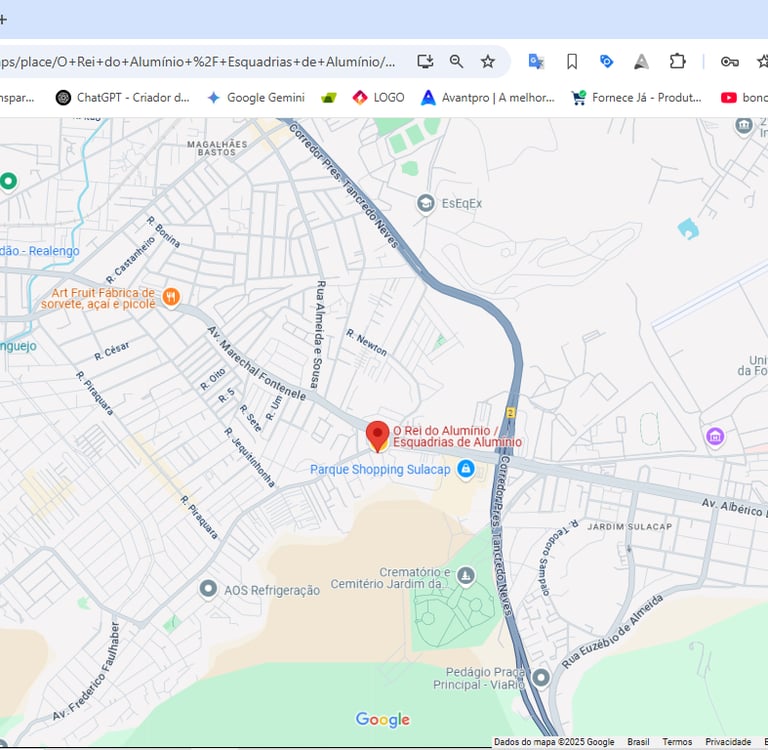This screenshot has height=750, width=768.
Task: Select the EsEqEx school pin
Action: tap(426, 203)
